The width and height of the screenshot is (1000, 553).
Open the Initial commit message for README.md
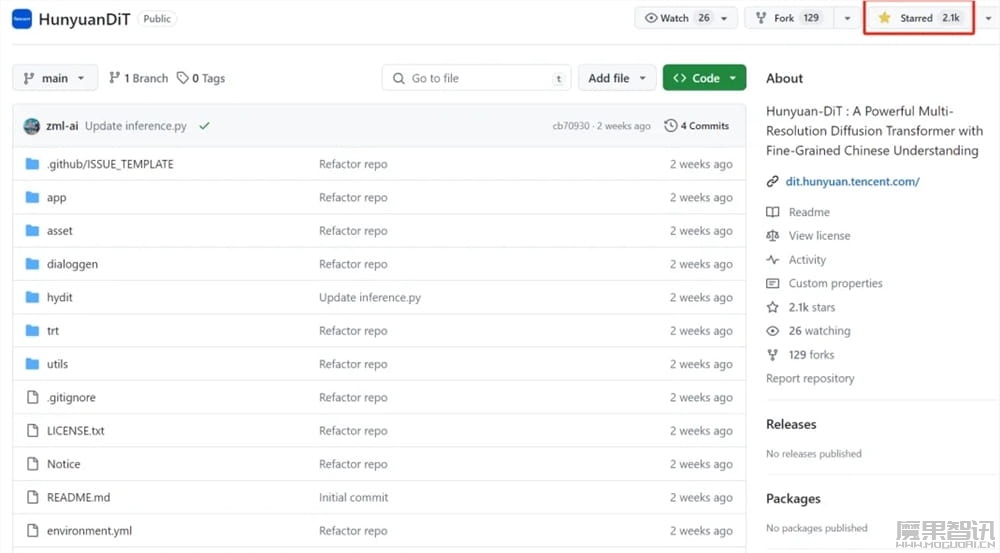point(353,497)
